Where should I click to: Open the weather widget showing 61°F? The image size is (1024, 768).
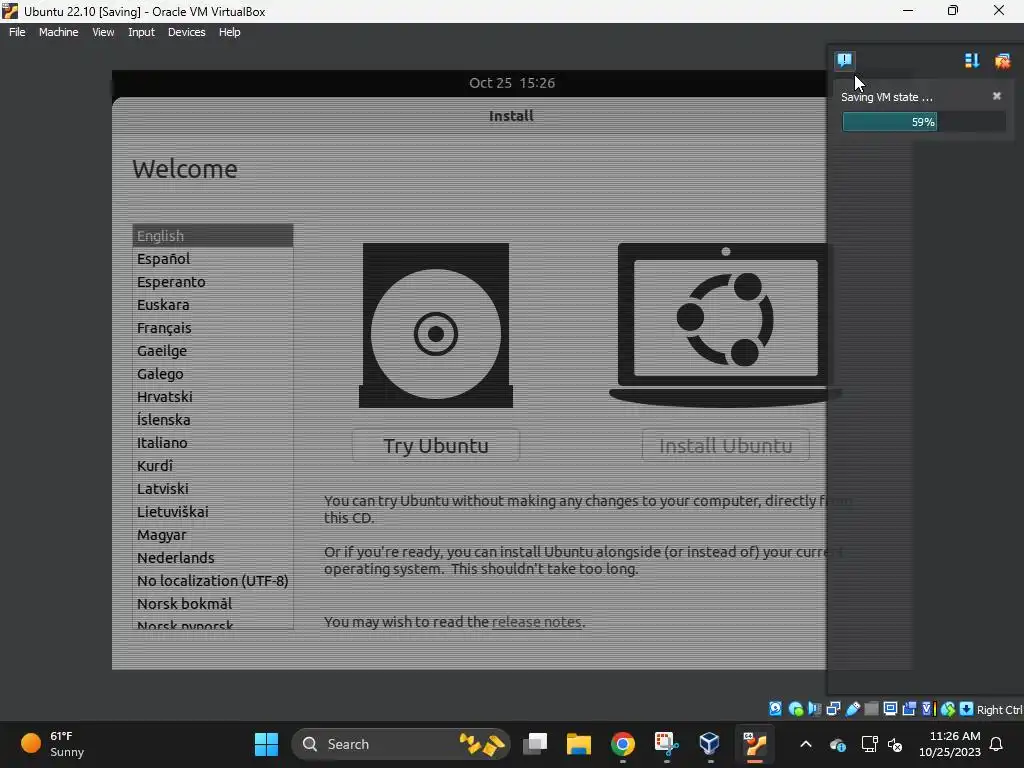pyautogui.click(x=52, y=744)
